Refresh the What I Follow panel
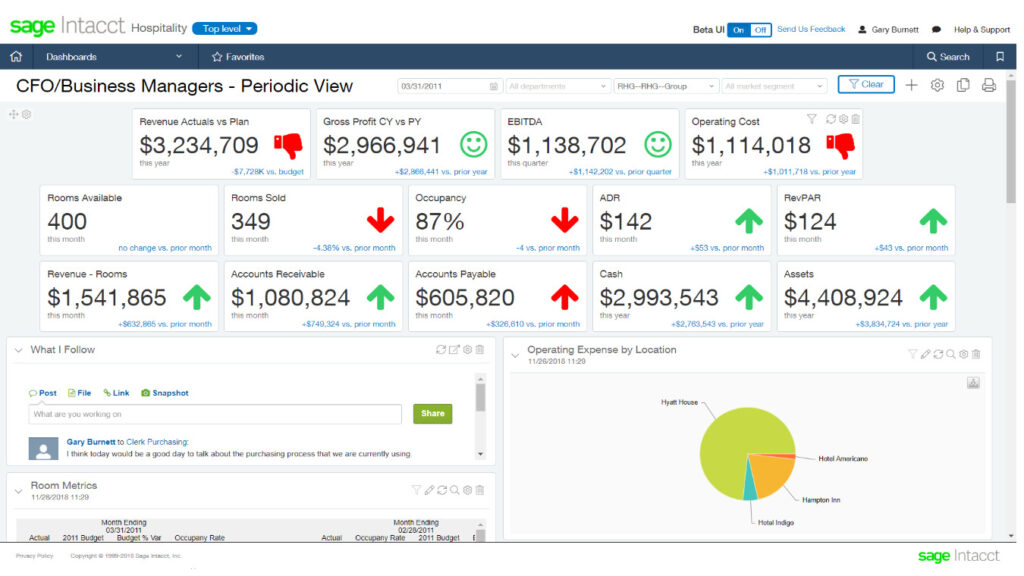1024x576 pixels. click(x=441, y=349)
